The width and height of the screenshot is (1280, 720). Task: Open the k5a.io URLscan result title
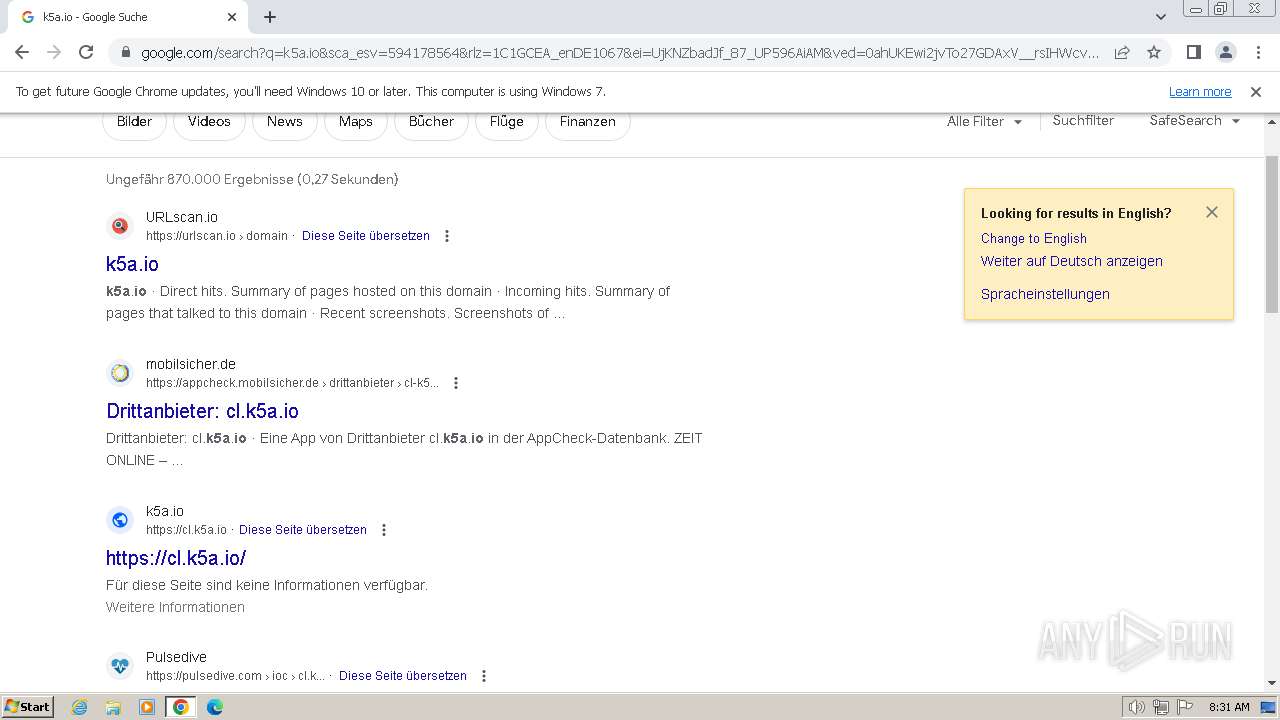(x=132, y=264)
